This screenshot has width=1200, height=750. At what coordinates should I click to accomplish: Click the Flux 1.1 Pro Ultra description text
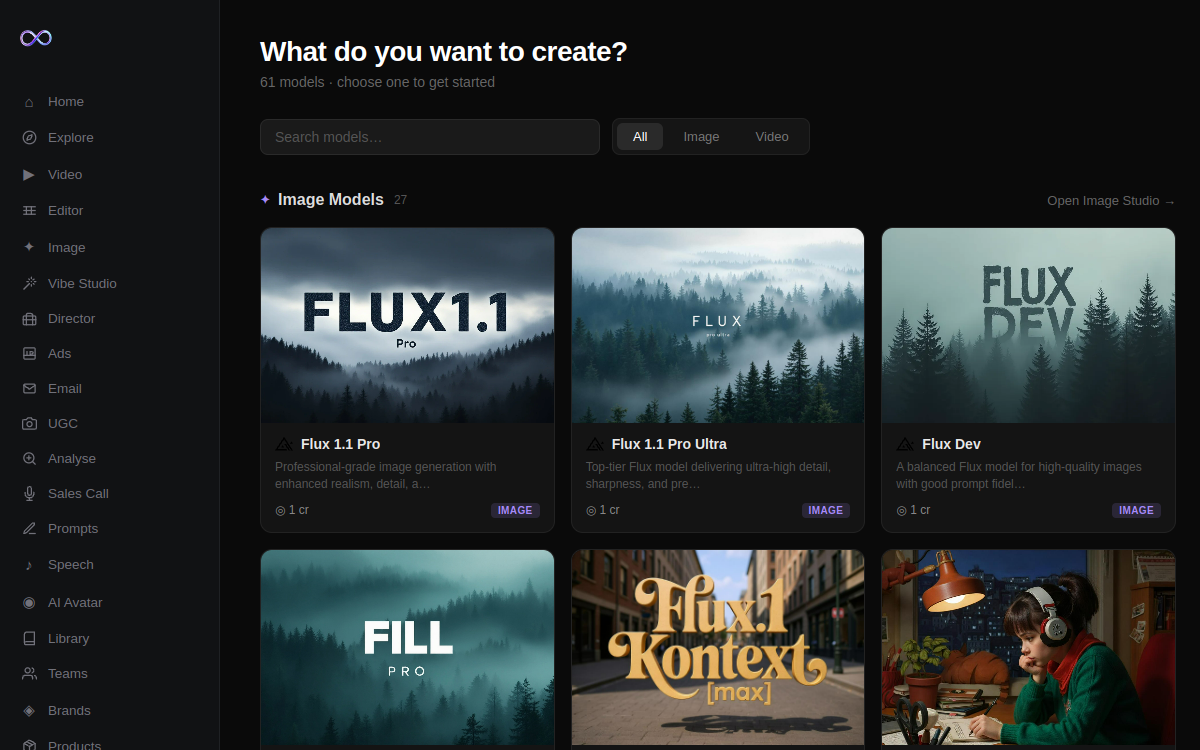click(x=708, y=475)
